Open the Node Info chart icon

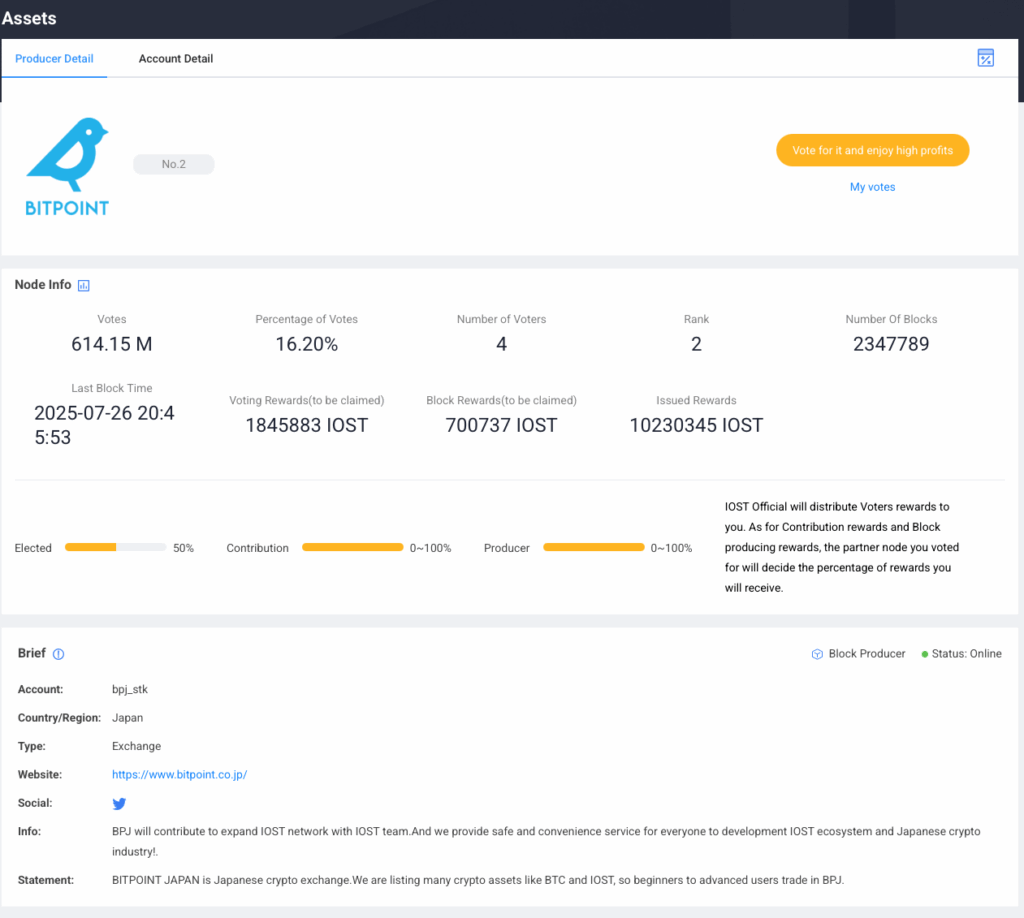click(x=84, y=285)
